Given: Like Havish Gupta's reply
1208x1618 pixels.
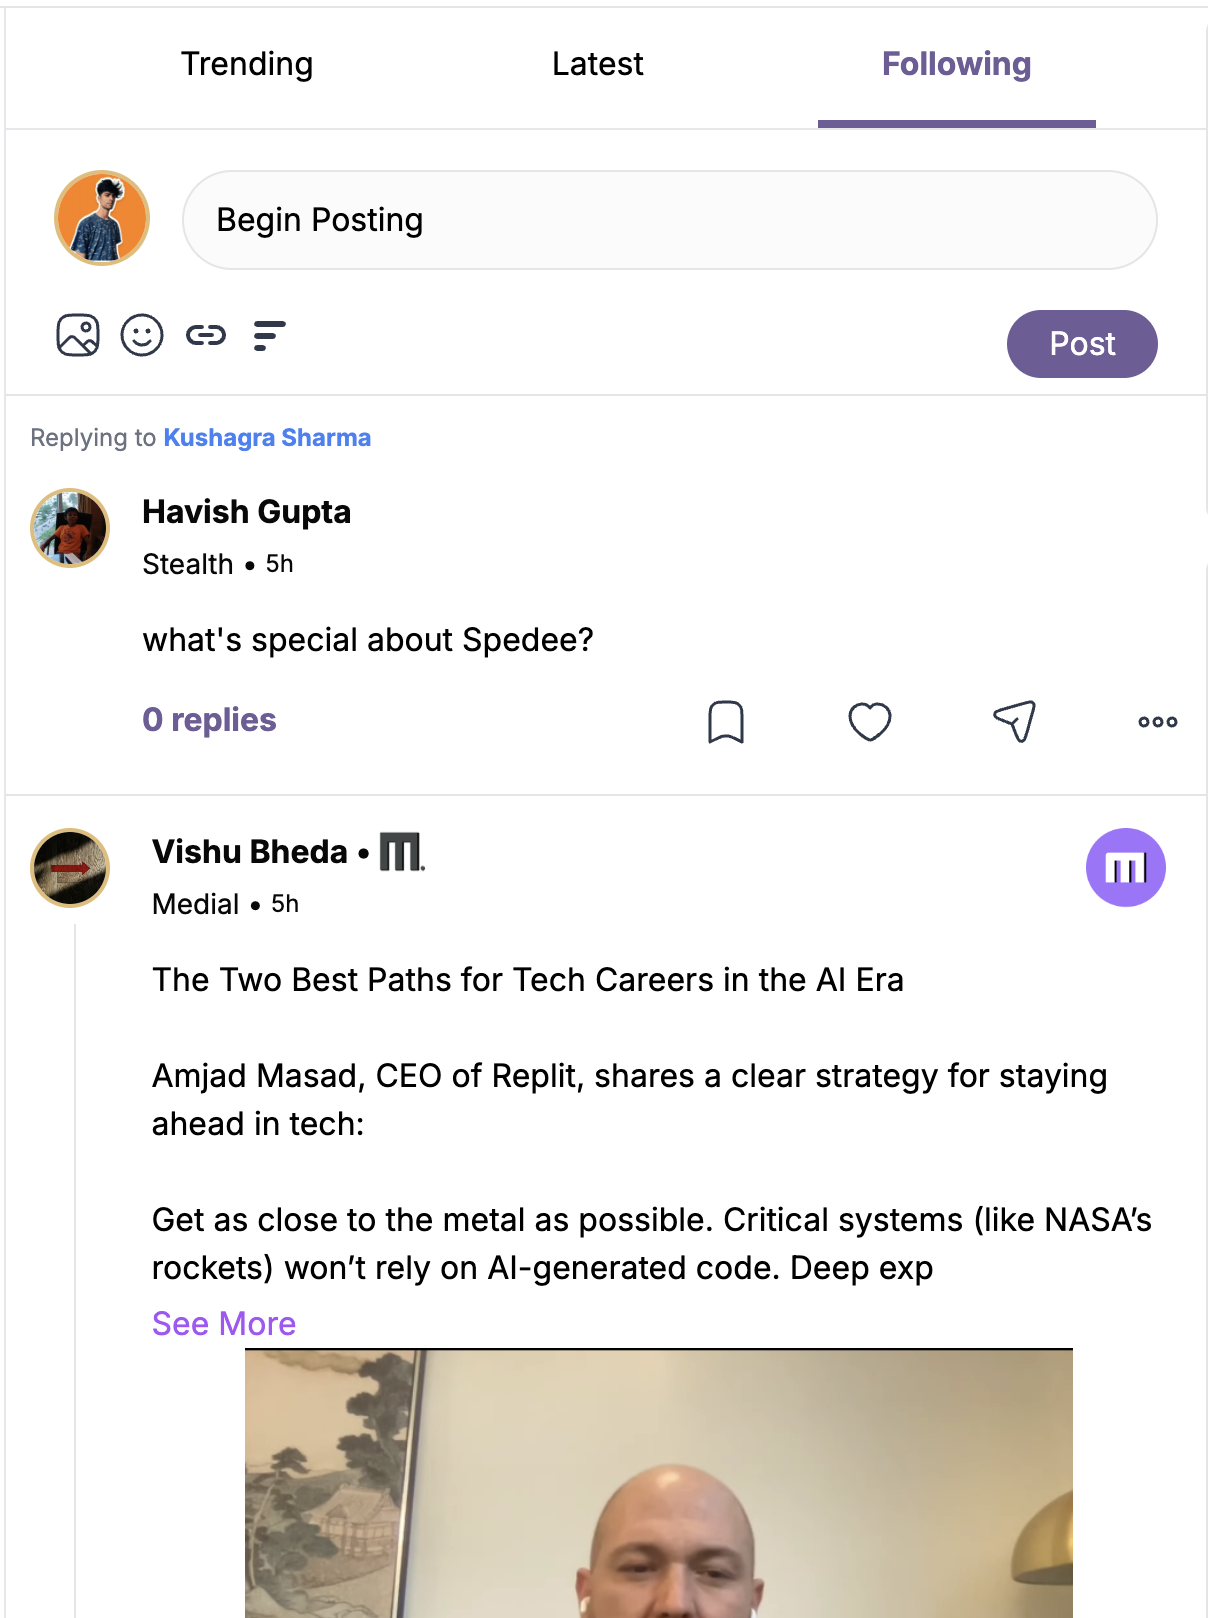Looking at the screenshot, I should click(870, 722).
